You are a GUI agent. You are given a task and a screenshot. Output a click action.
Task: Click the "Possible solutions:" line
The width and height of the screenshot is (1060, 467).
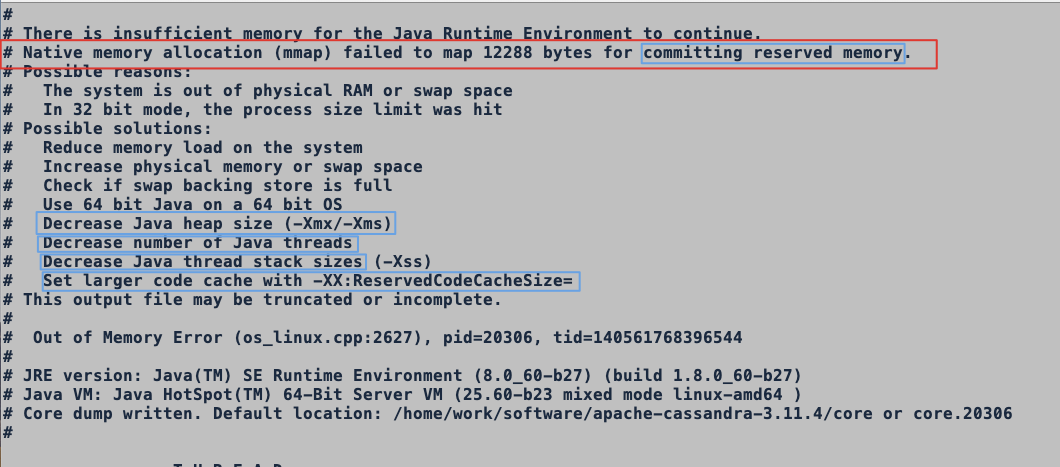click(107, 128)
